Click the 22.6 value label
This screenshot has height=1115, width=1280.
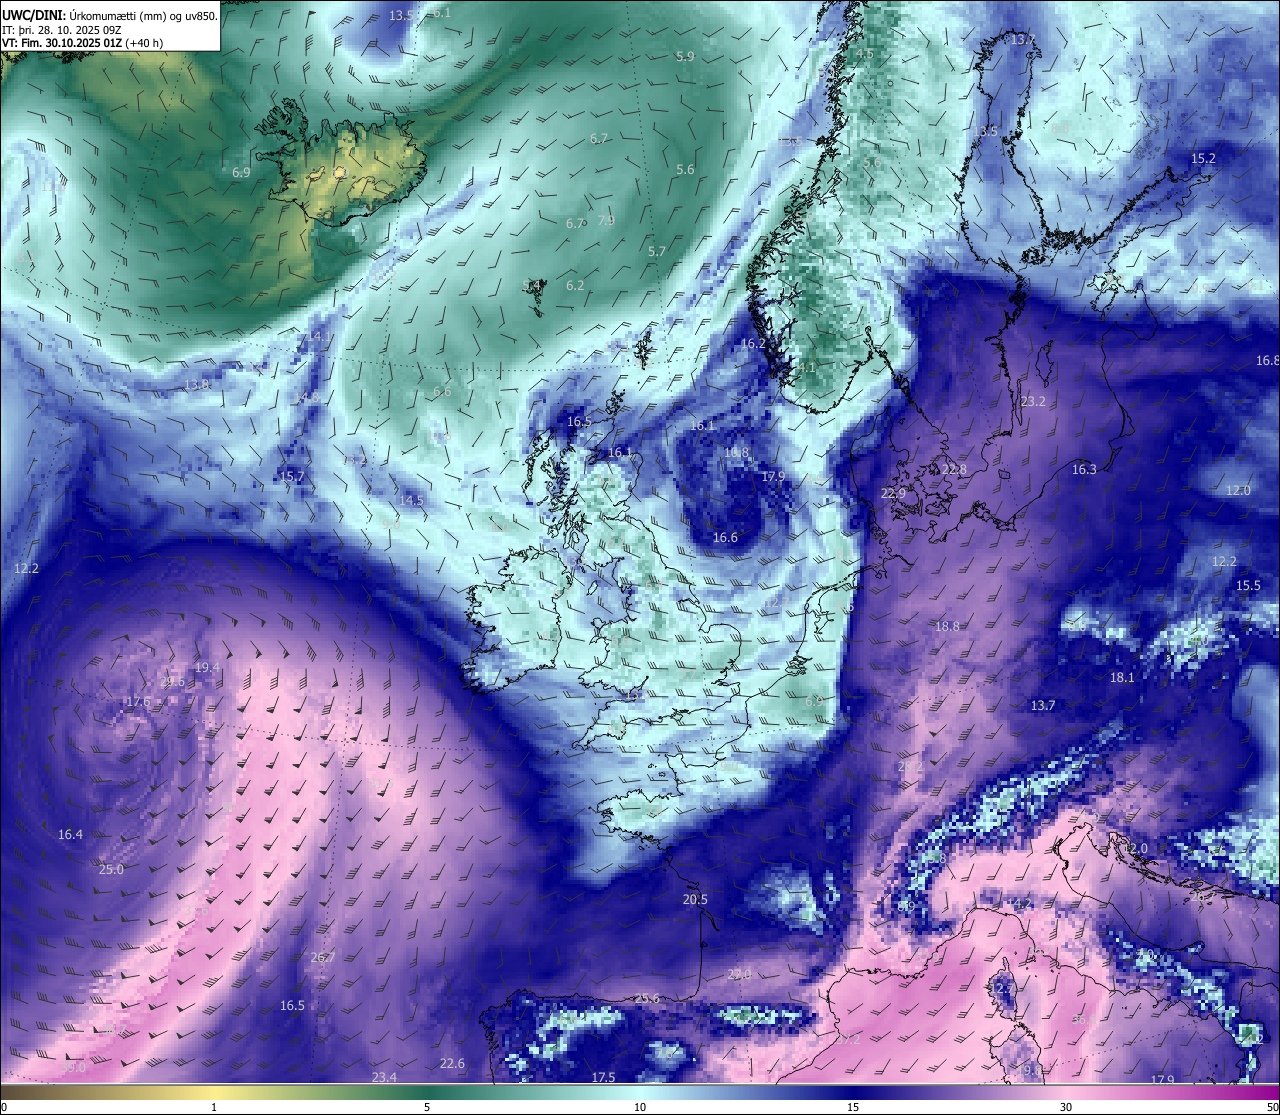point(452,1064)
